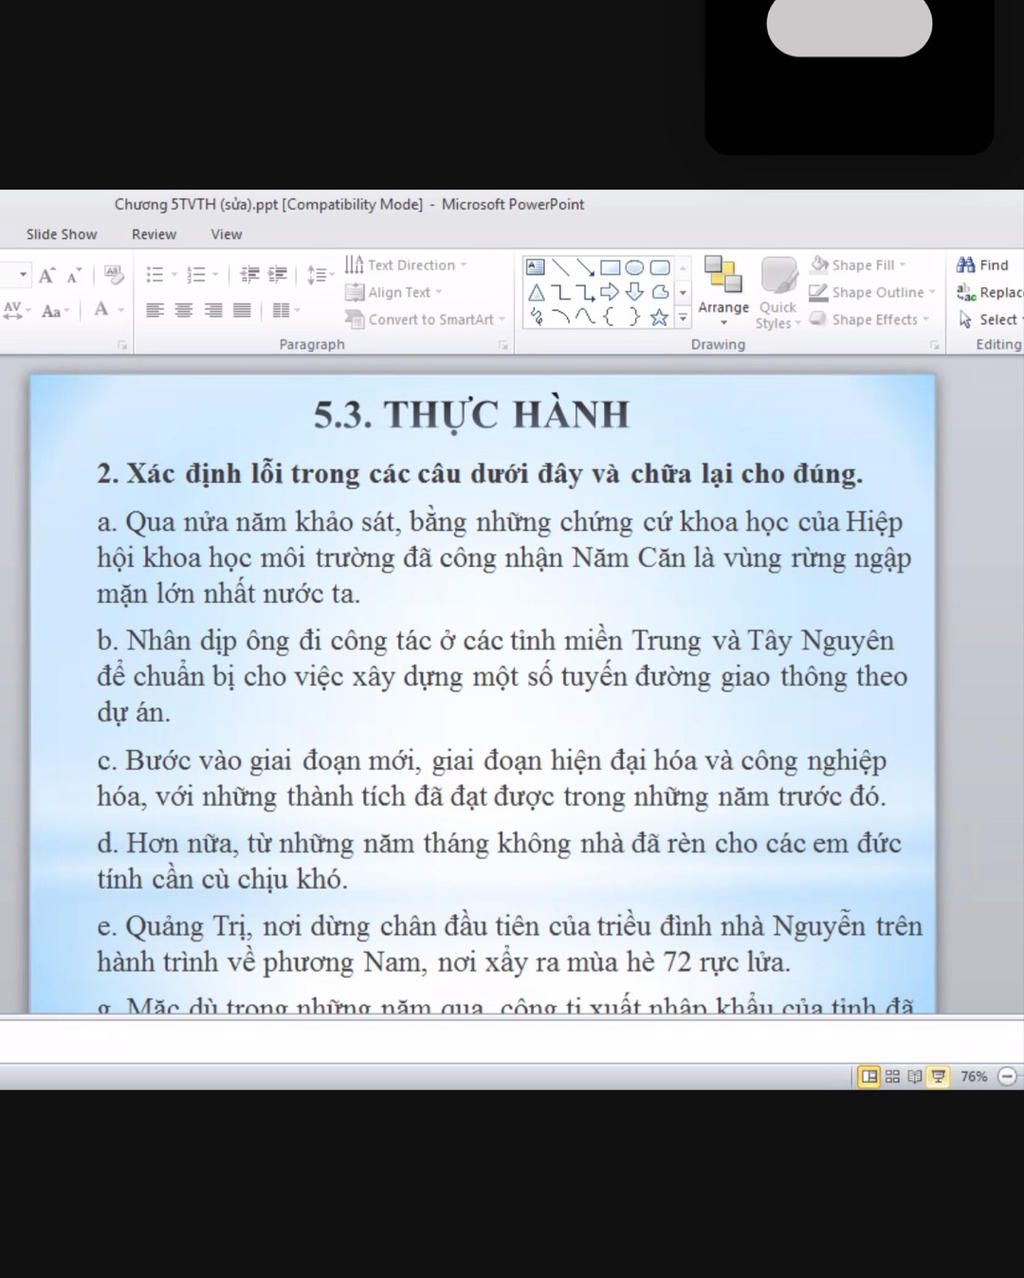
Task: Switch to Slide Sorter view
Action: click(892, 1076)
